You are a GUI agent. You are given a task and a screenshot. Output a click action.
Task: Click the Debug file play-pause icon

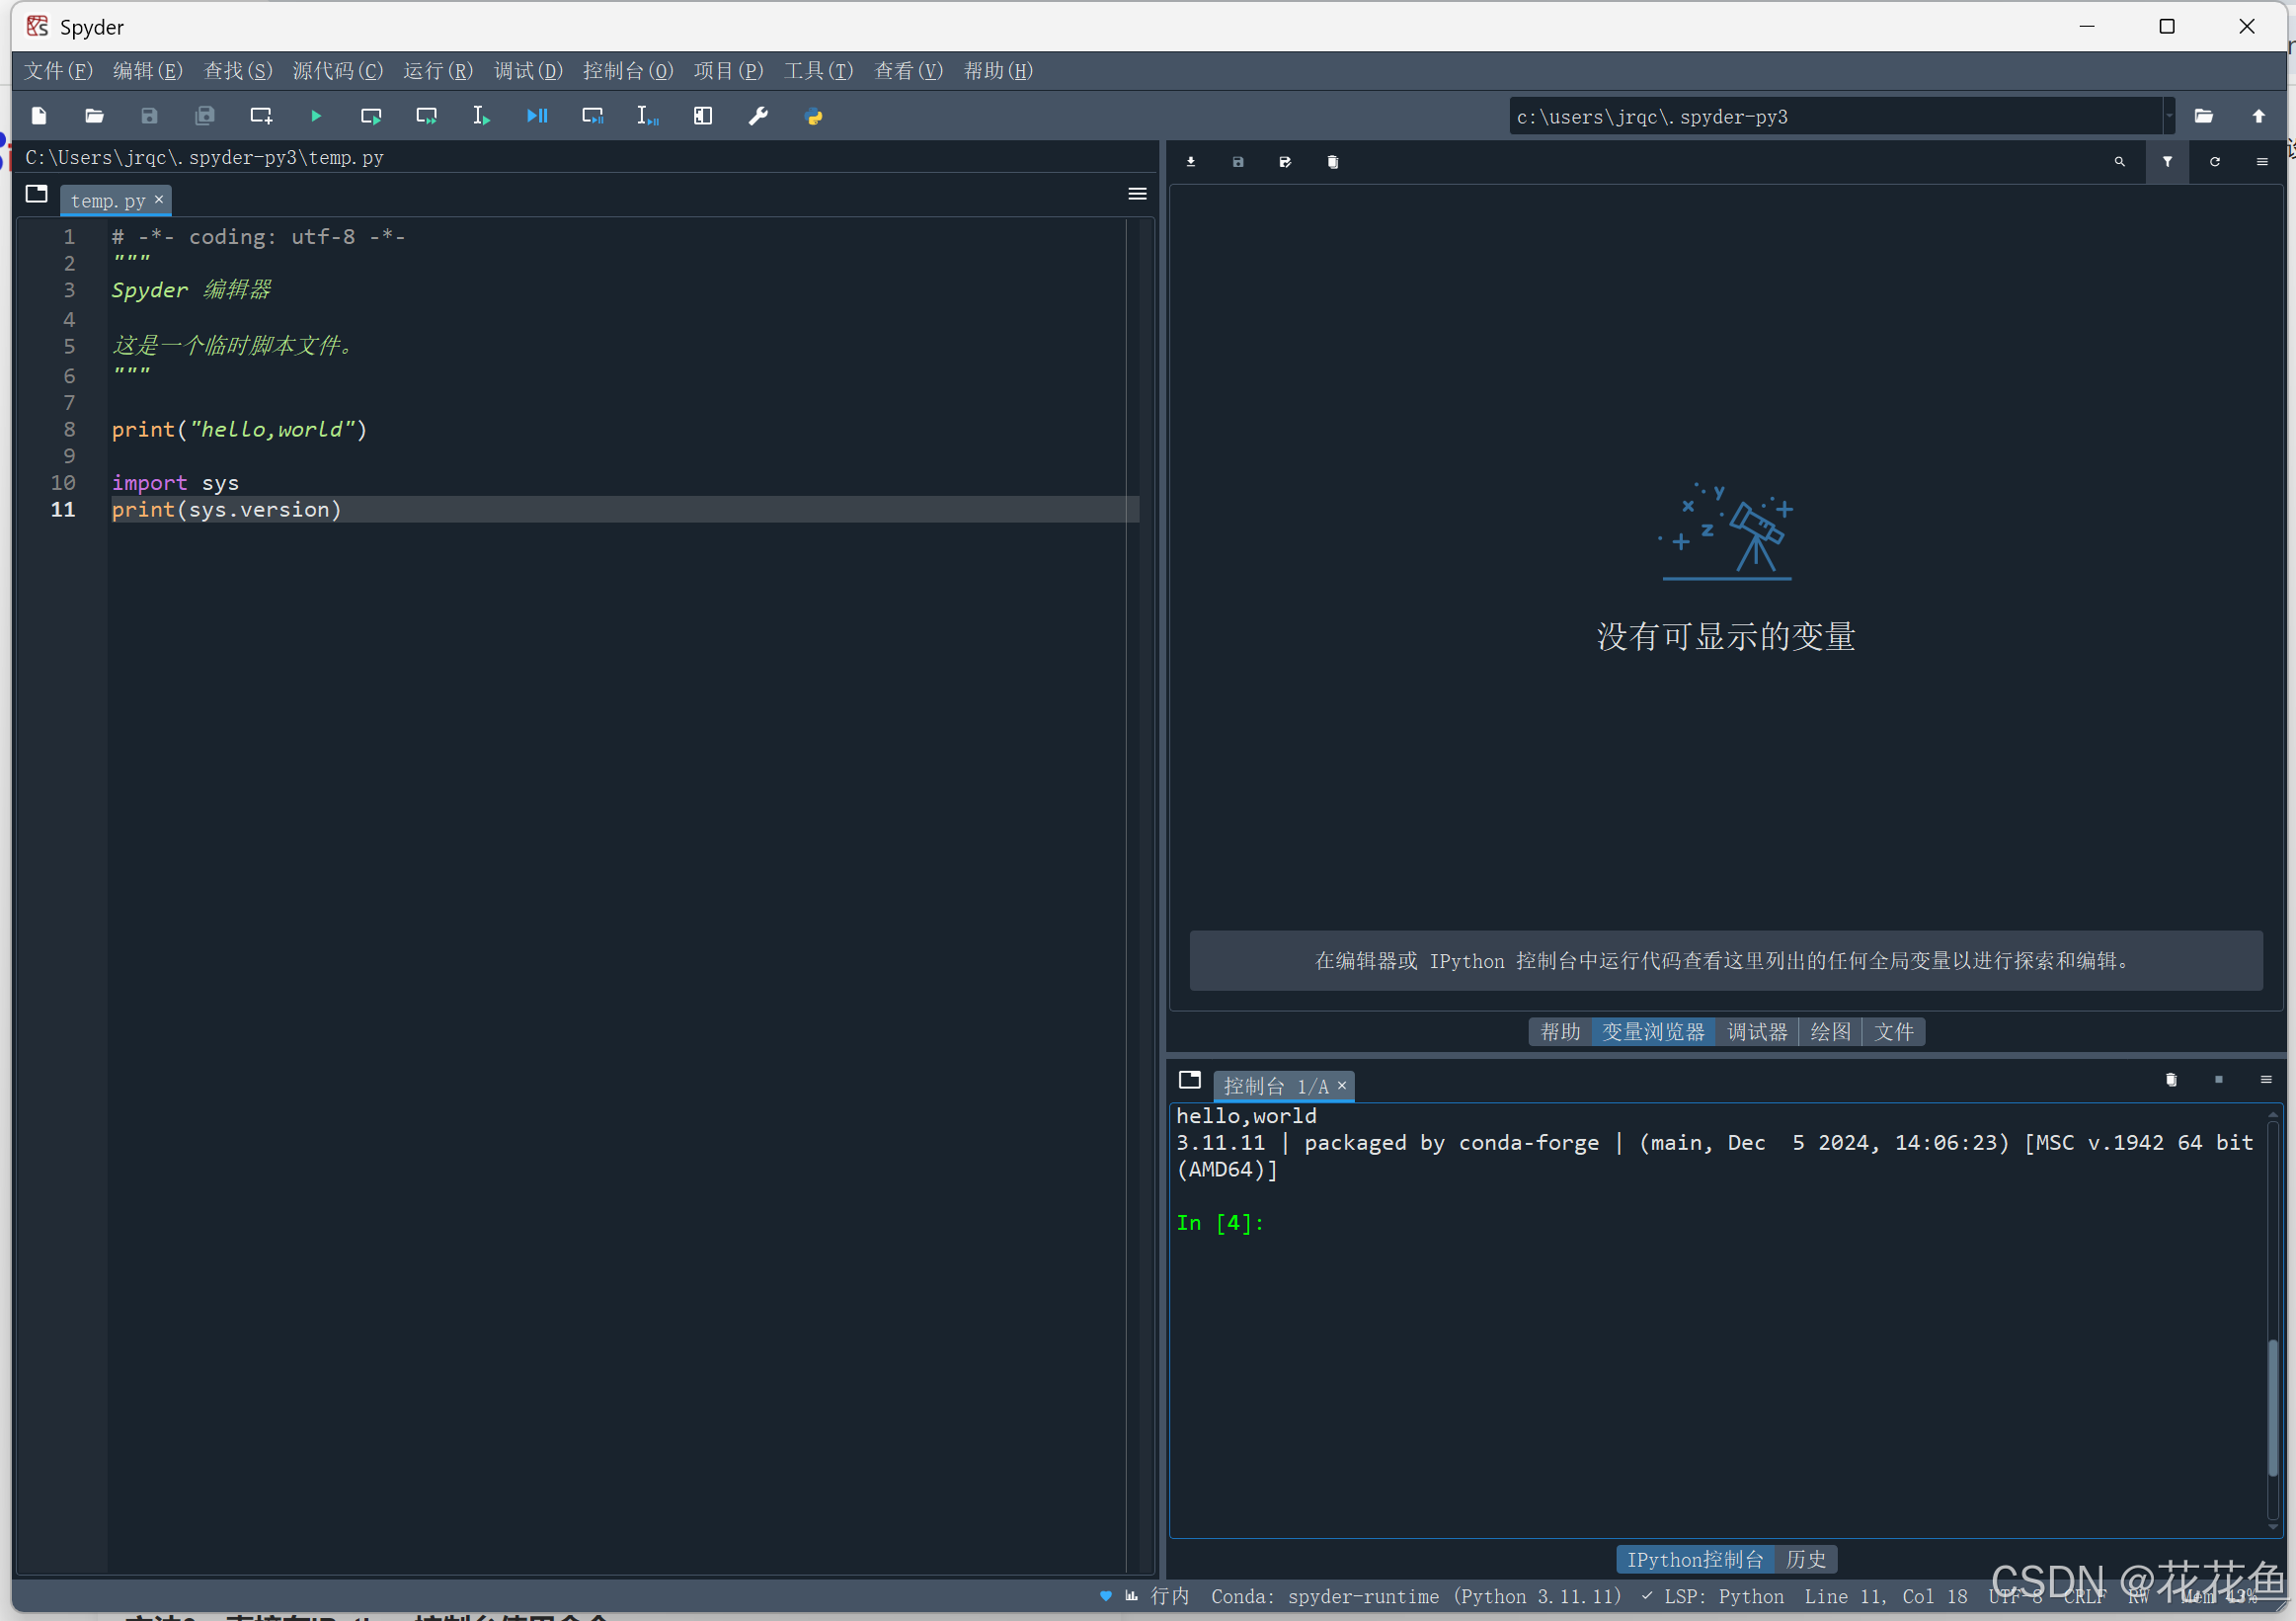537,116
